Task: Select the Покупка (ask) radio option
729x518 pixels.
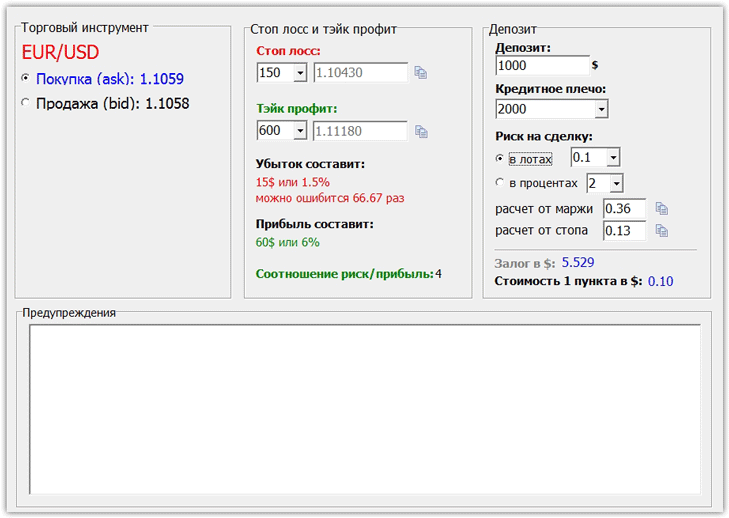Action: pyautogui.click(x=26, y=78)
